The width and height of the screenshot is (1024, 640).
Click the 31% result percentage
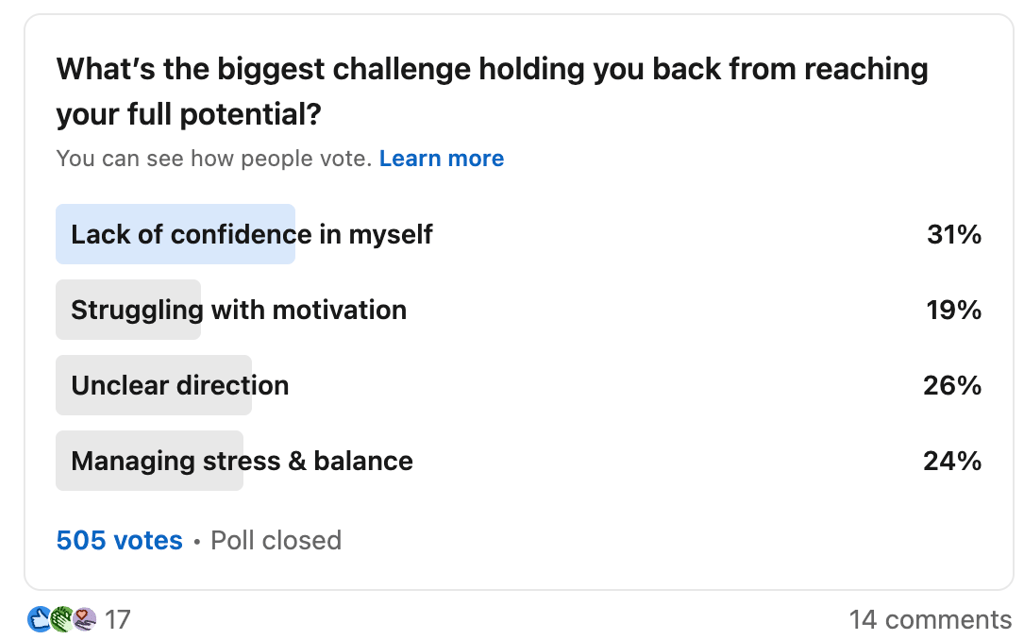coord(953,234)
